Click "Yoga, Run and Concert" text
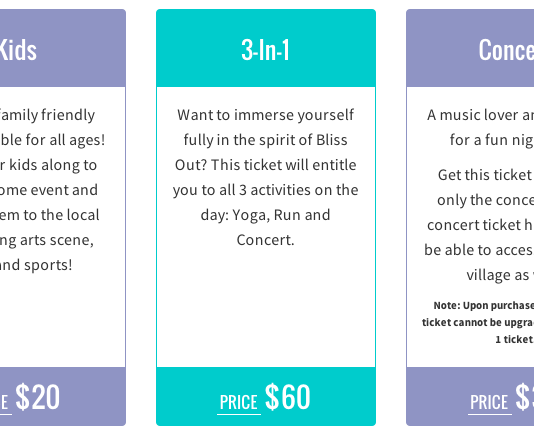 point(266,228)
